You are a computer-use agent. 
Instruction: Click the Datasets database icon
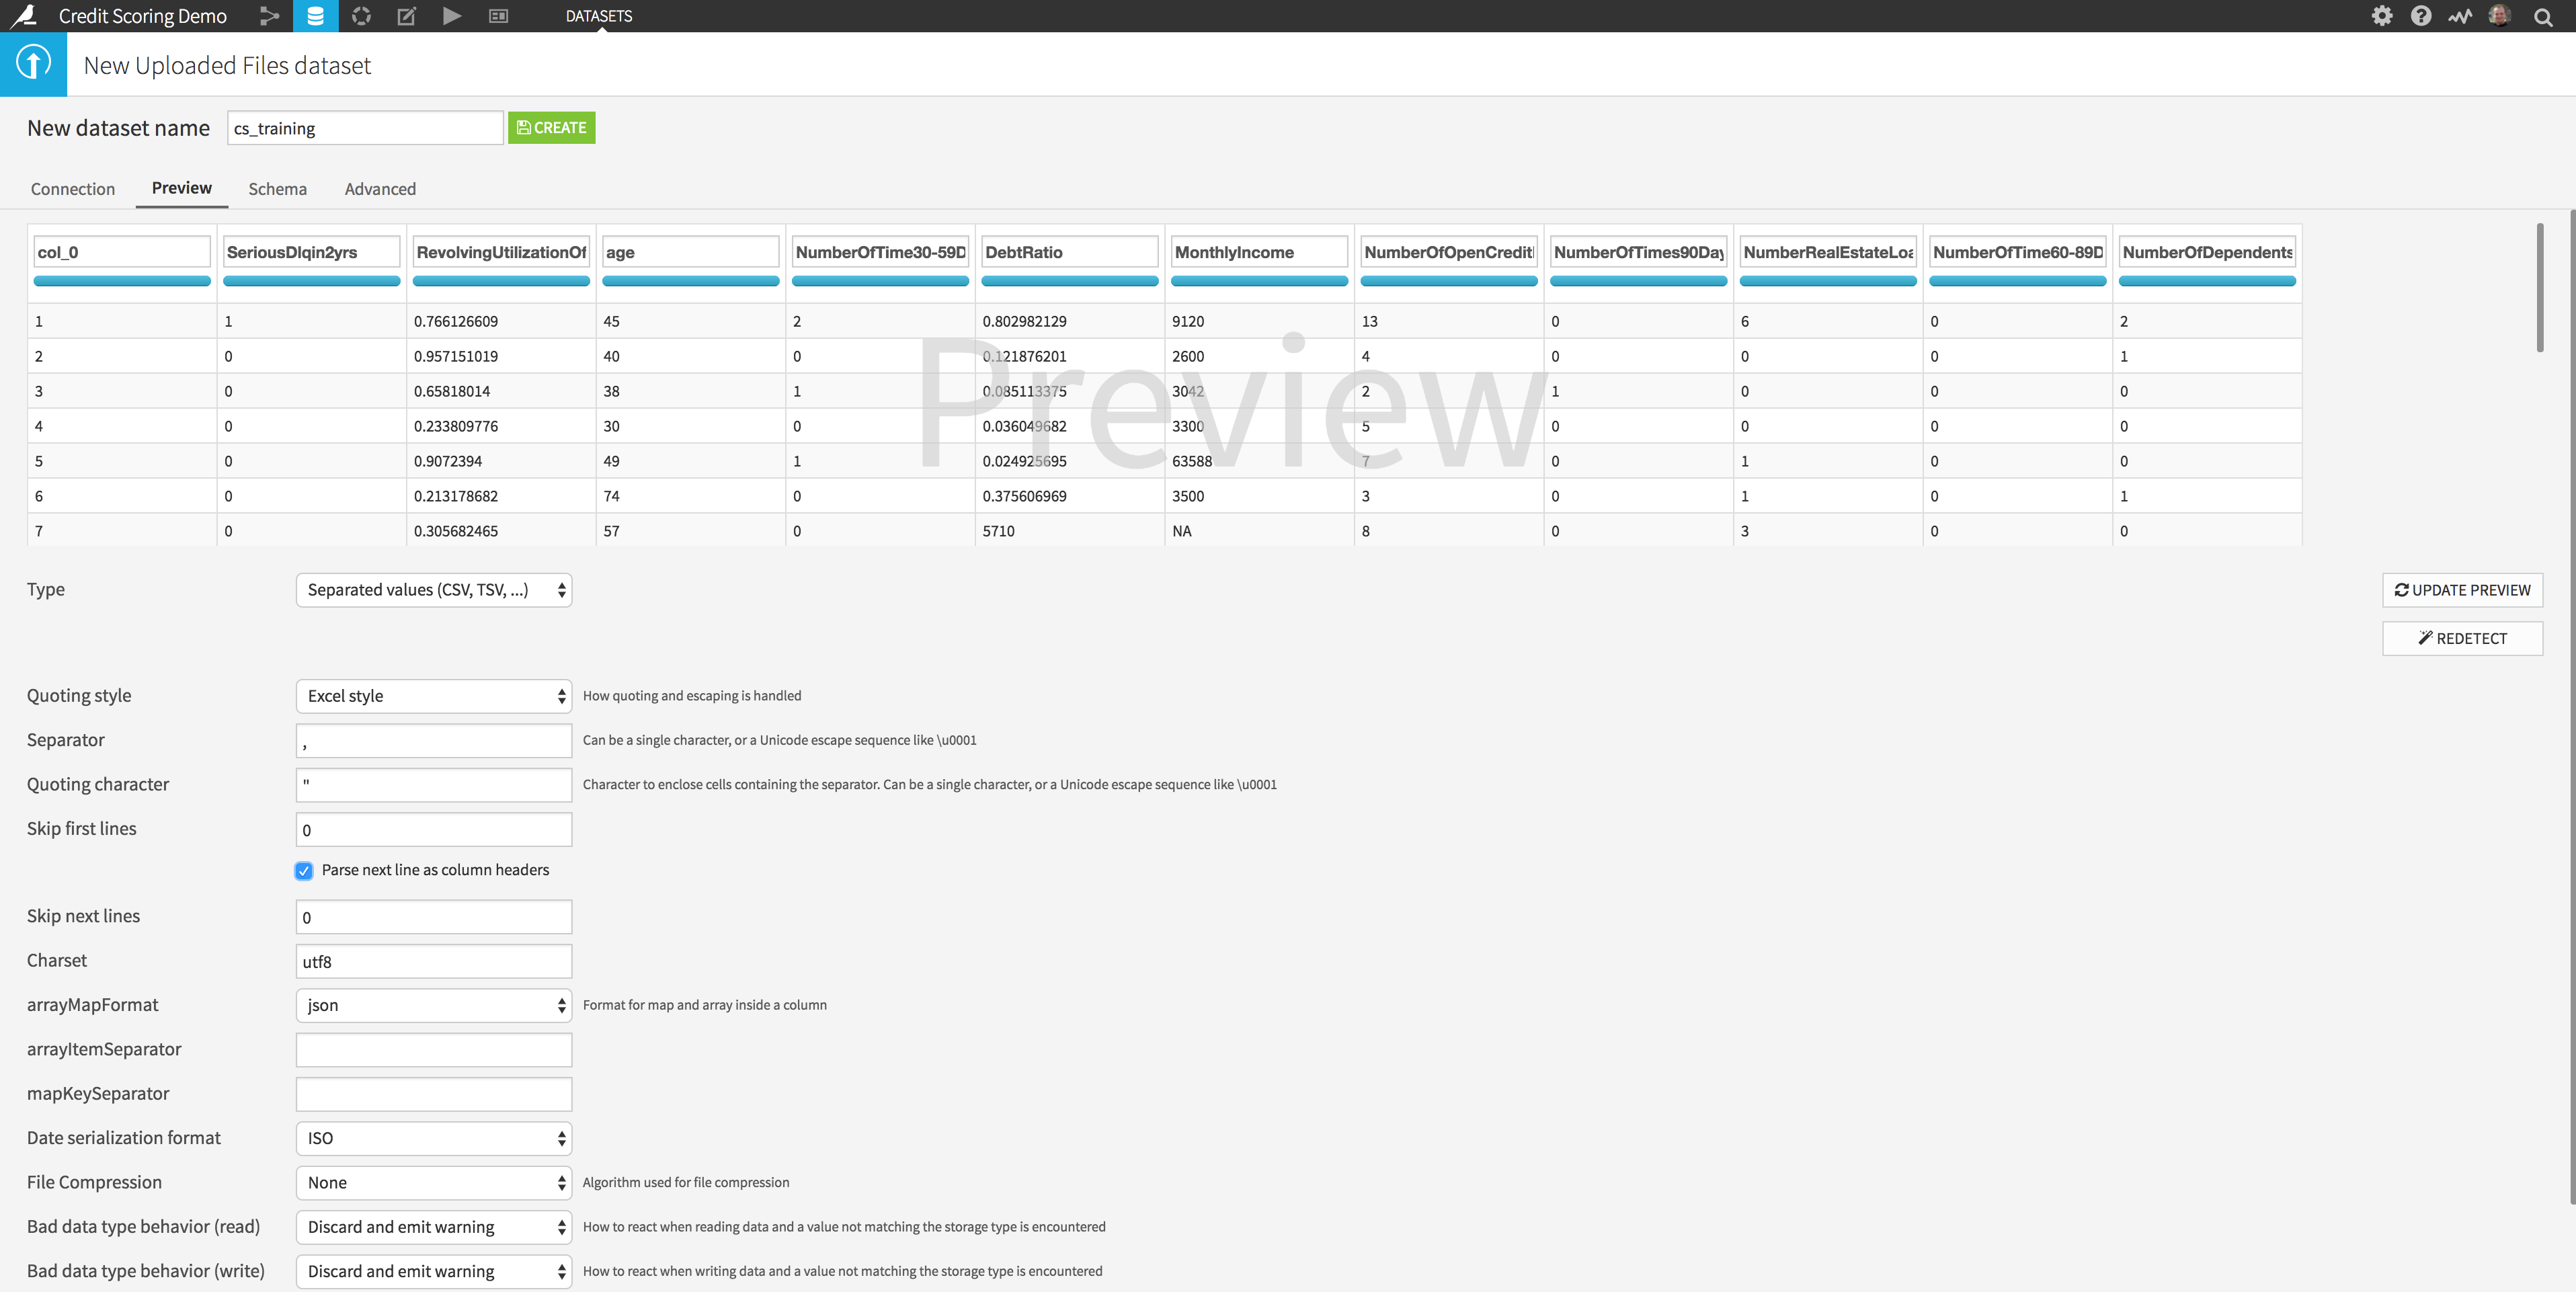(x=315, y=16)
